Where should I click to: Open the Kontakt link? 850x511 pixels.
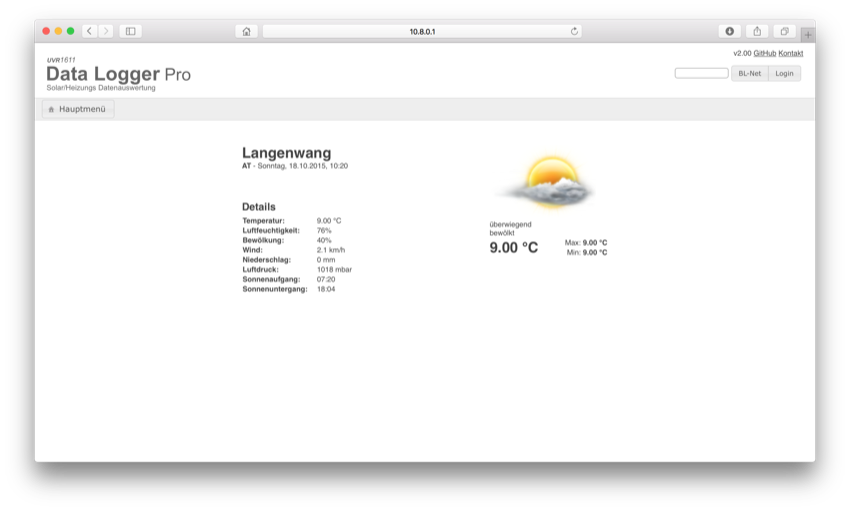point(791,53)
